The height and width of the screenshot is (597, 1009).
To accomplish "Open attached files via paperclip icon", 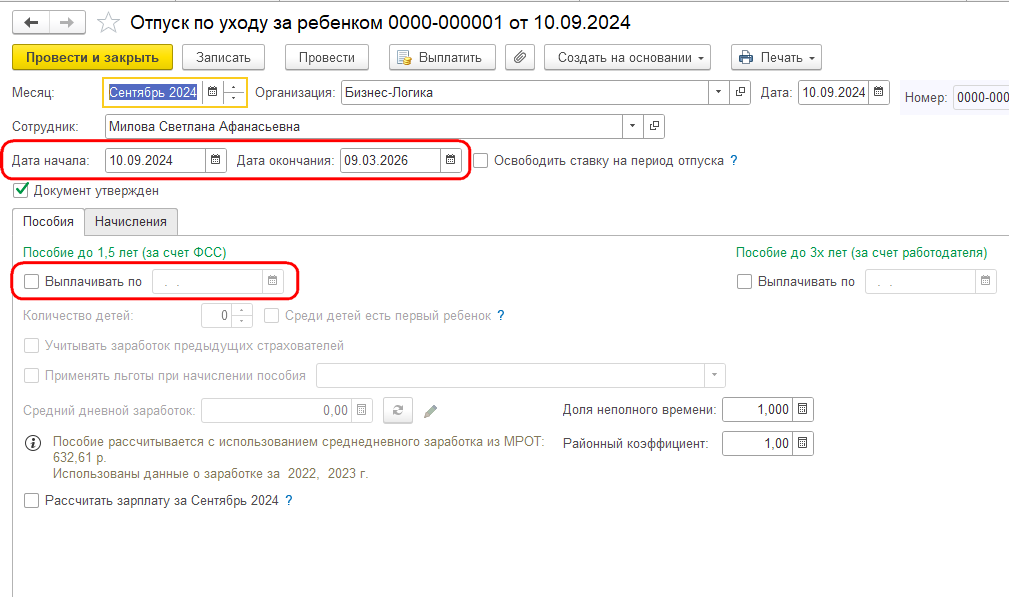I will pos(520,57).
